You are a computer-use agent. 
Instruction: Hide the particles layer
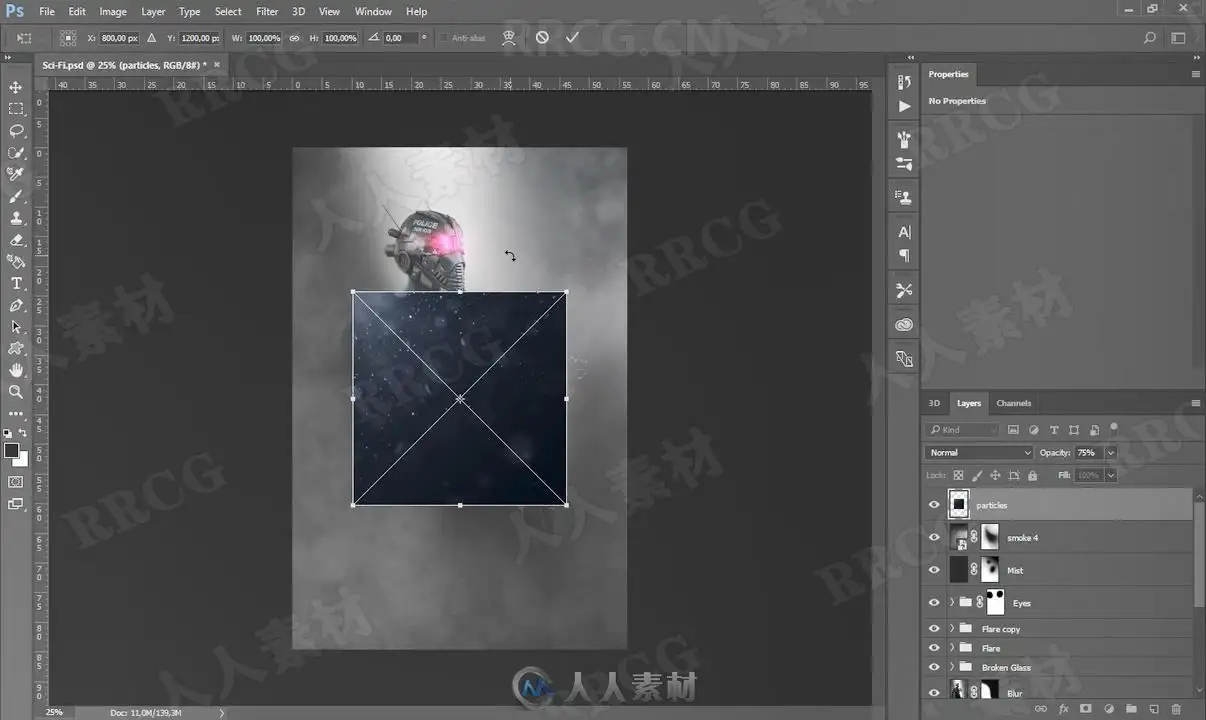tap(934, 505)
